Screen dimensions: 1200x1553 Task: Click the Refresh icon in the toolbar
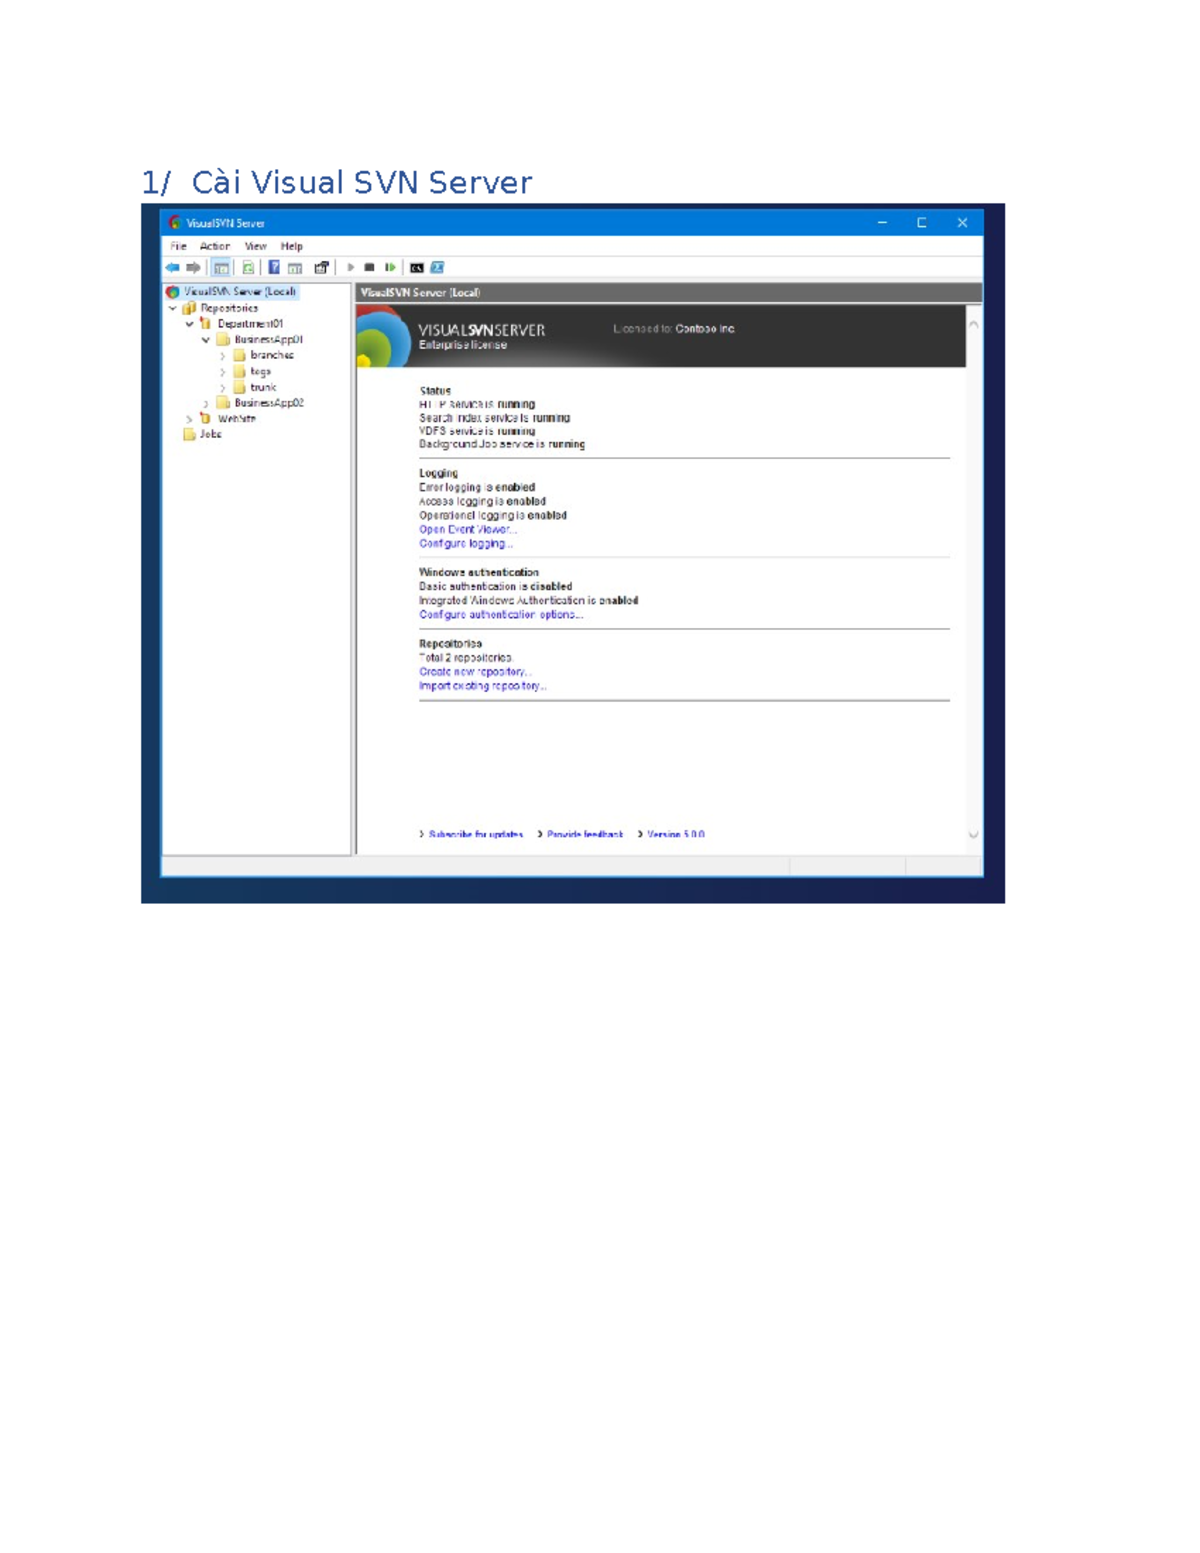coord(248,267)
